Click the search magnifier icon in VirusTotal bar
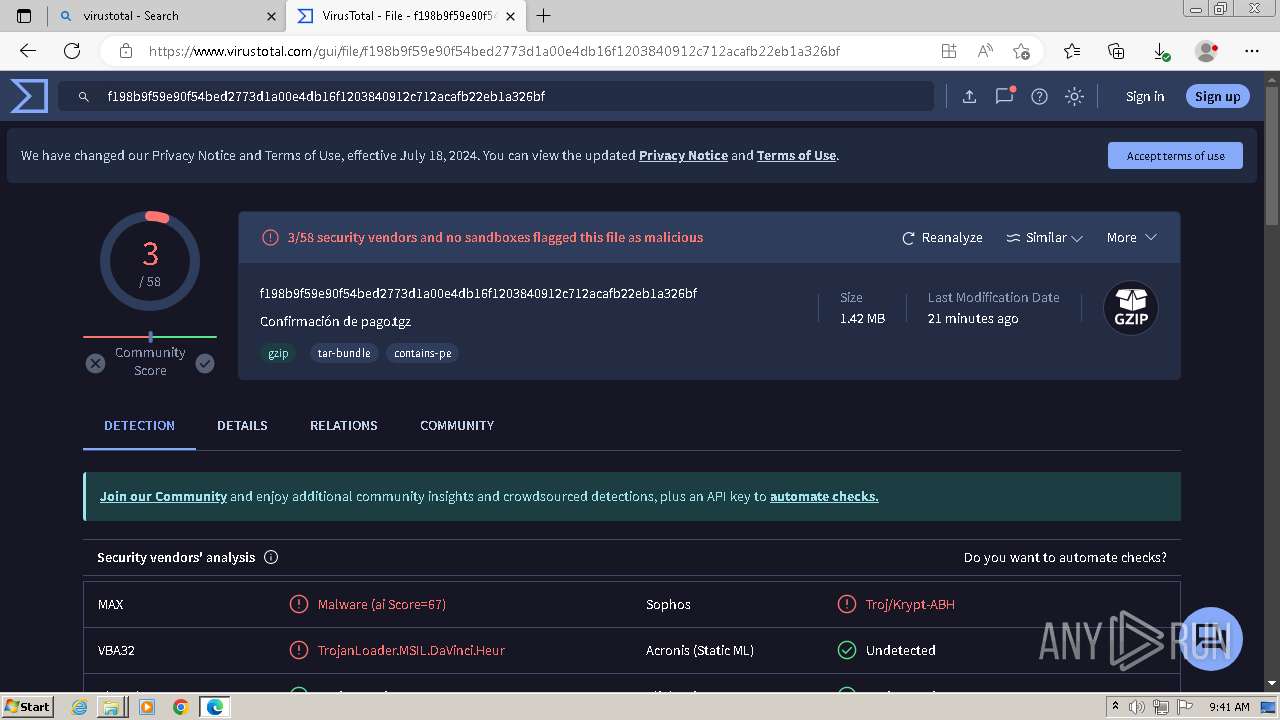Image resolution: width=1280 pixels, height=720 pixels. [x=86, y=97]
